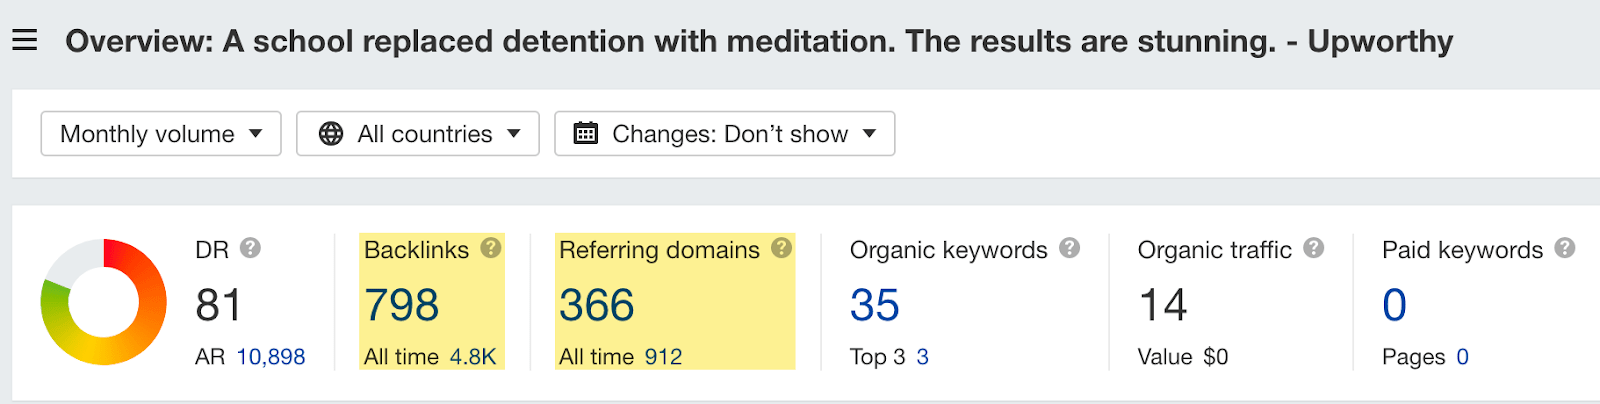The image size is (1600, 404).
Task: Click calendar icon in Changes filter
Action: [x=586, y=133]
